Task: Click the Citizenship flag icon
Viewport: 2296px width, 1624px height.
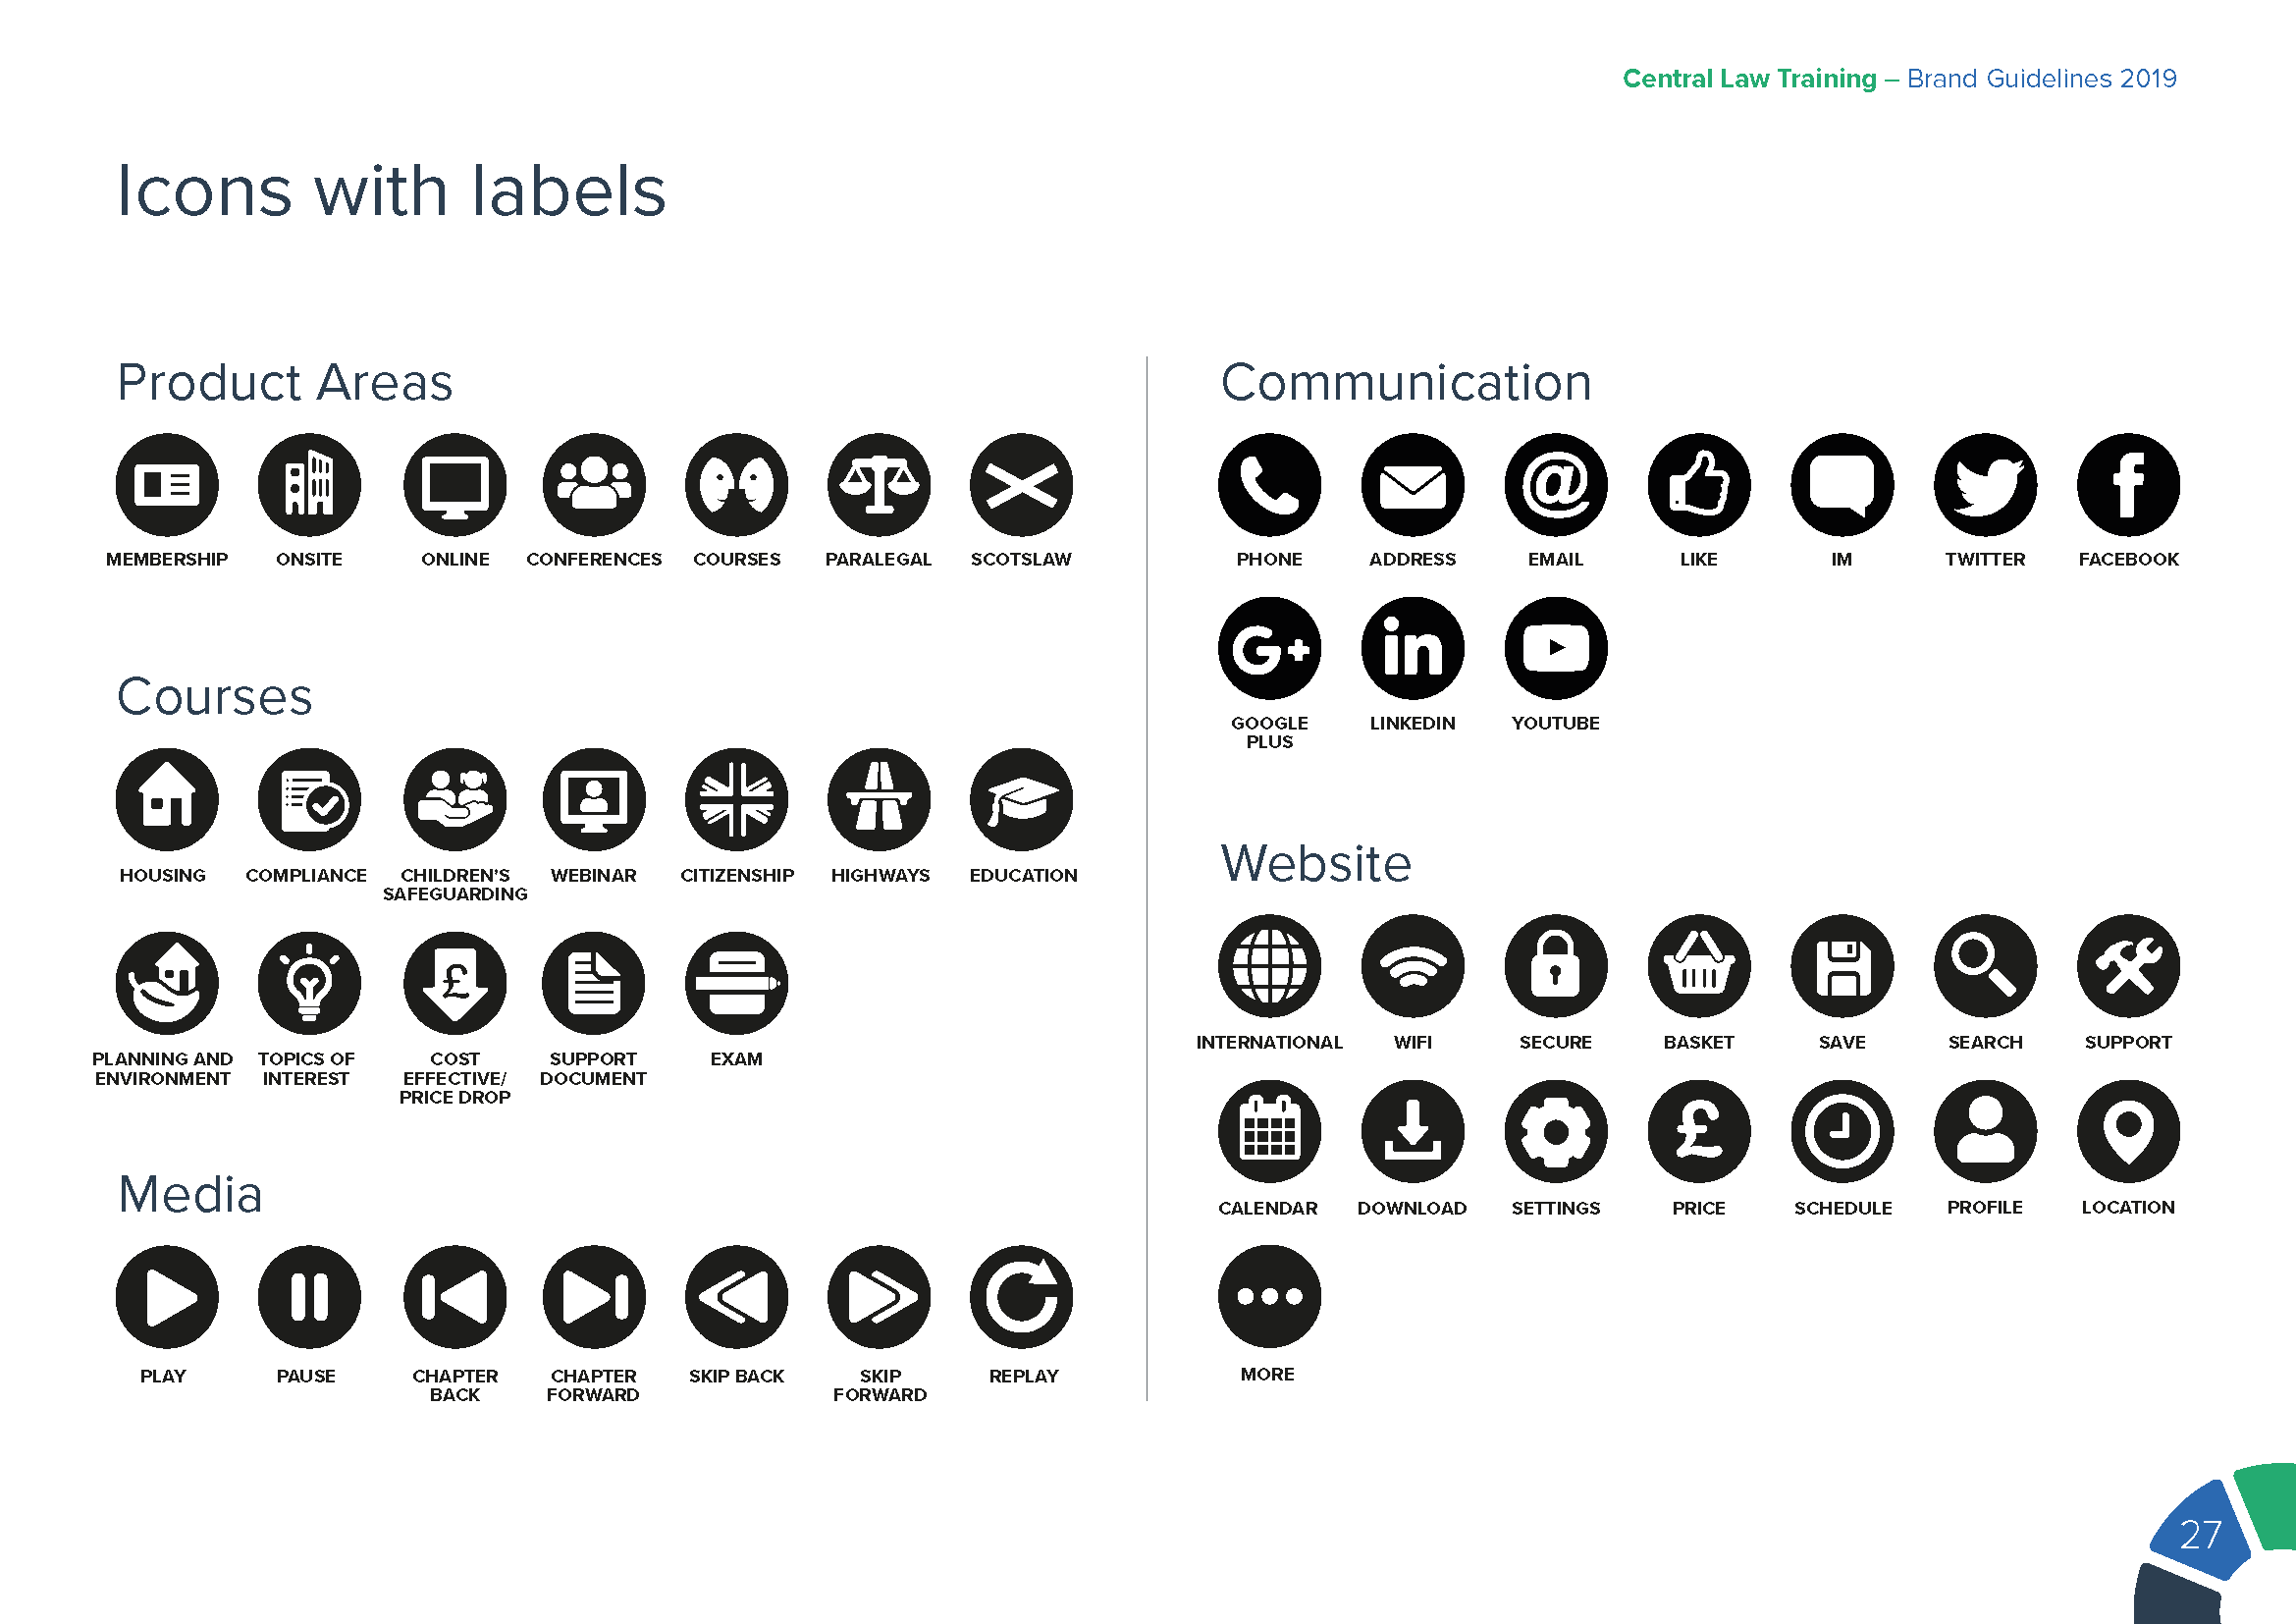Action: [x=737, y=800]
